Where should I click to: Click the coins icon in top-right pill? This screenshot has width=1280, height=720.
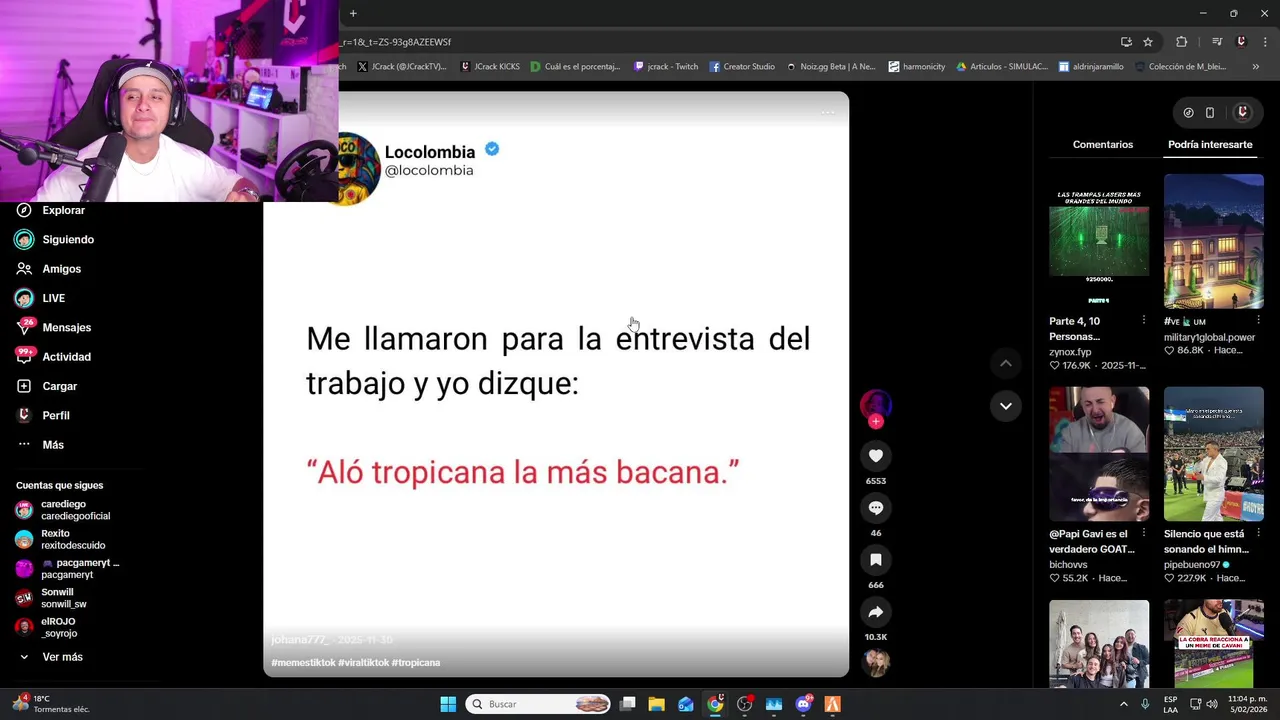coord(1188,113)
